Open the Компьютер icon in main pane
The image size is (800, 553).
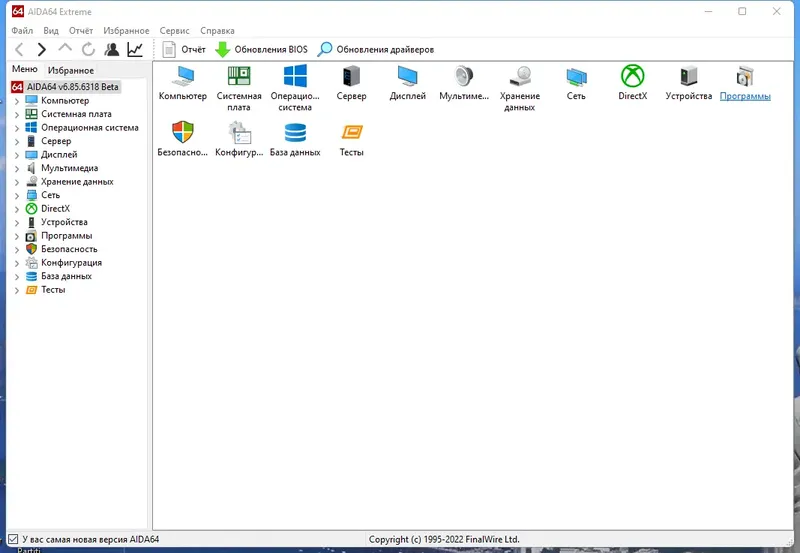[183, 76]
